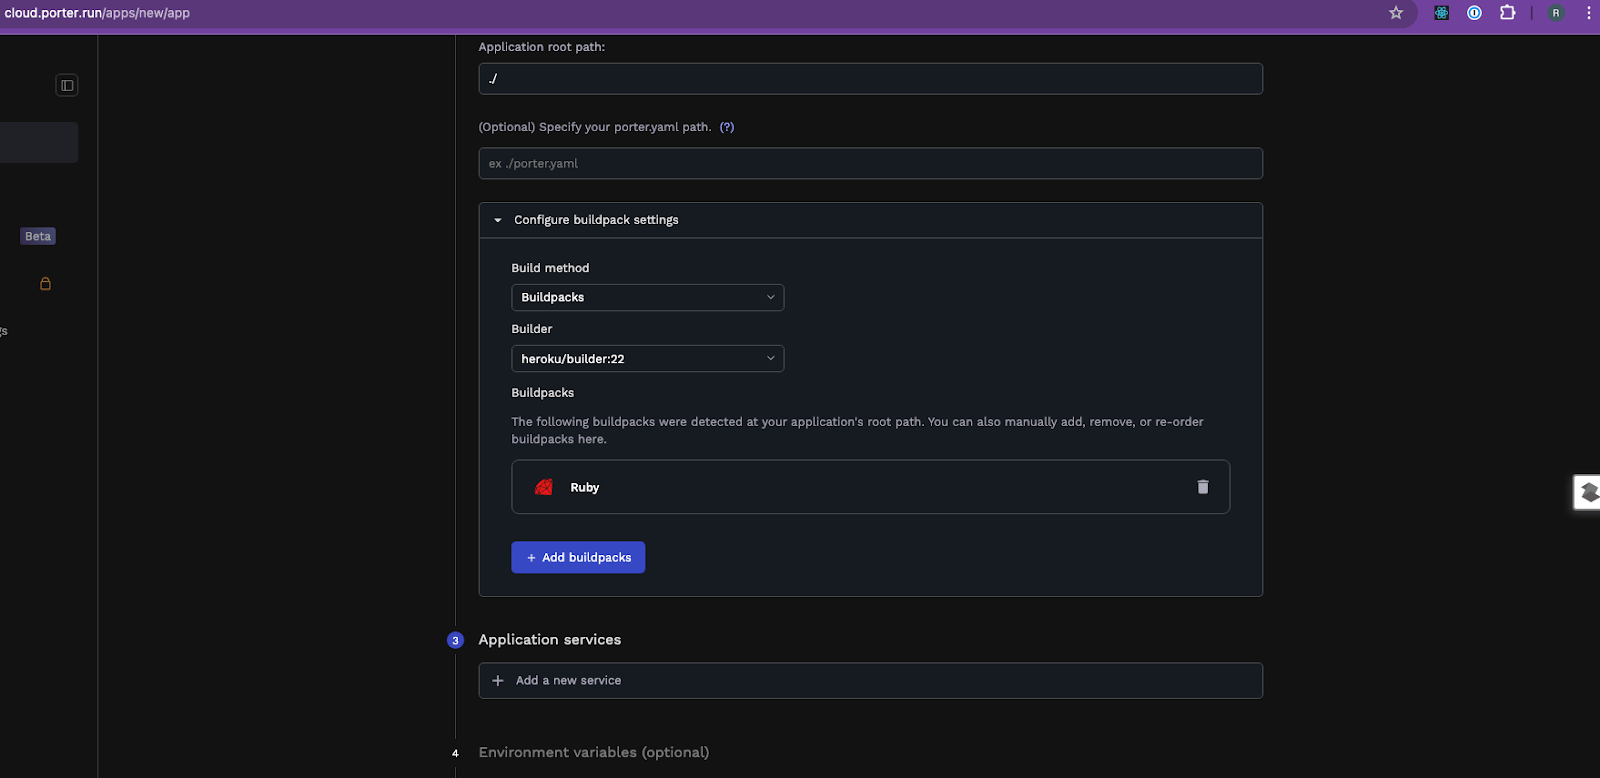This screenshot has width=1600, height=778.
Task: Collapse Configure buildpack settings section
Action: pyautogui.click(x=871, y=220)
